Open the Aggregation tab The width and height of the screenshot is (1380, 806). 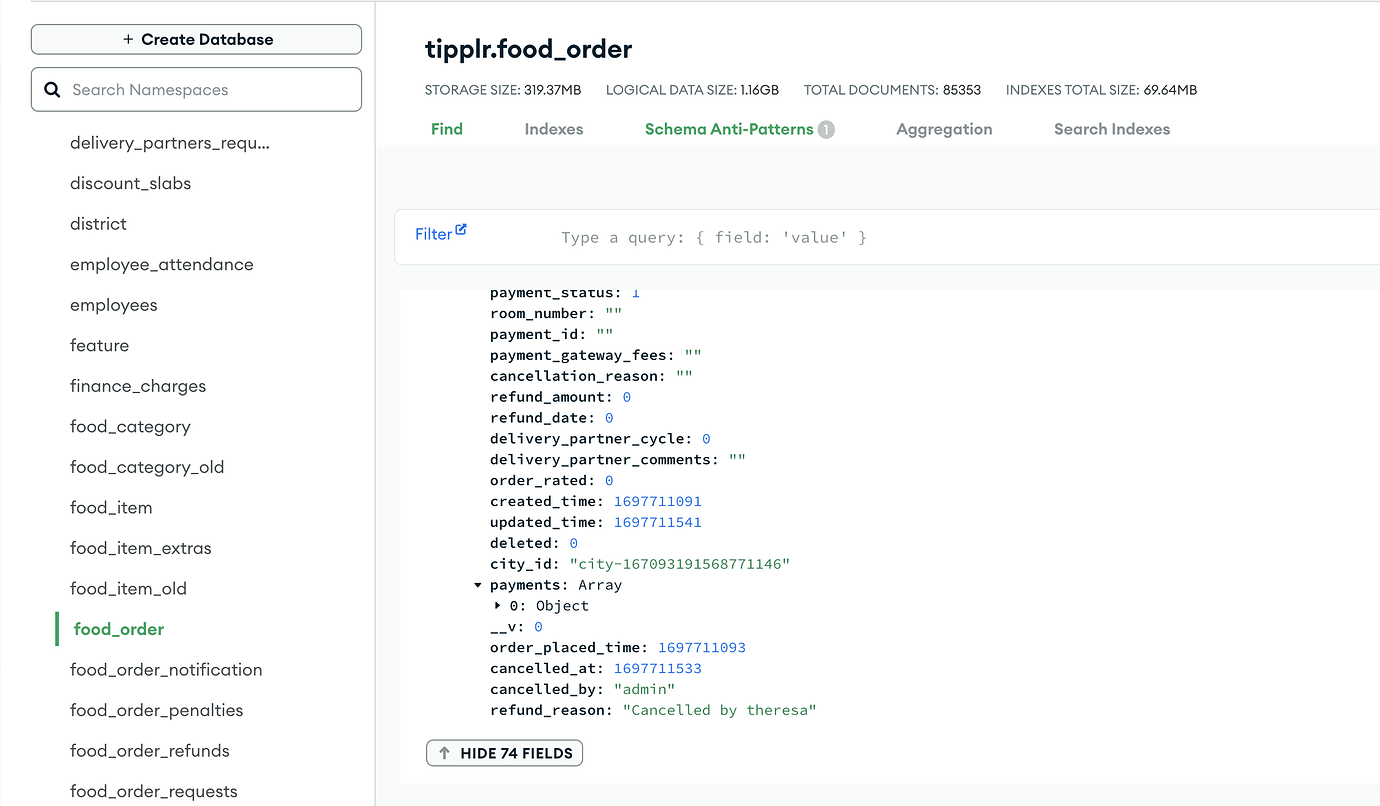pos(944,129)
